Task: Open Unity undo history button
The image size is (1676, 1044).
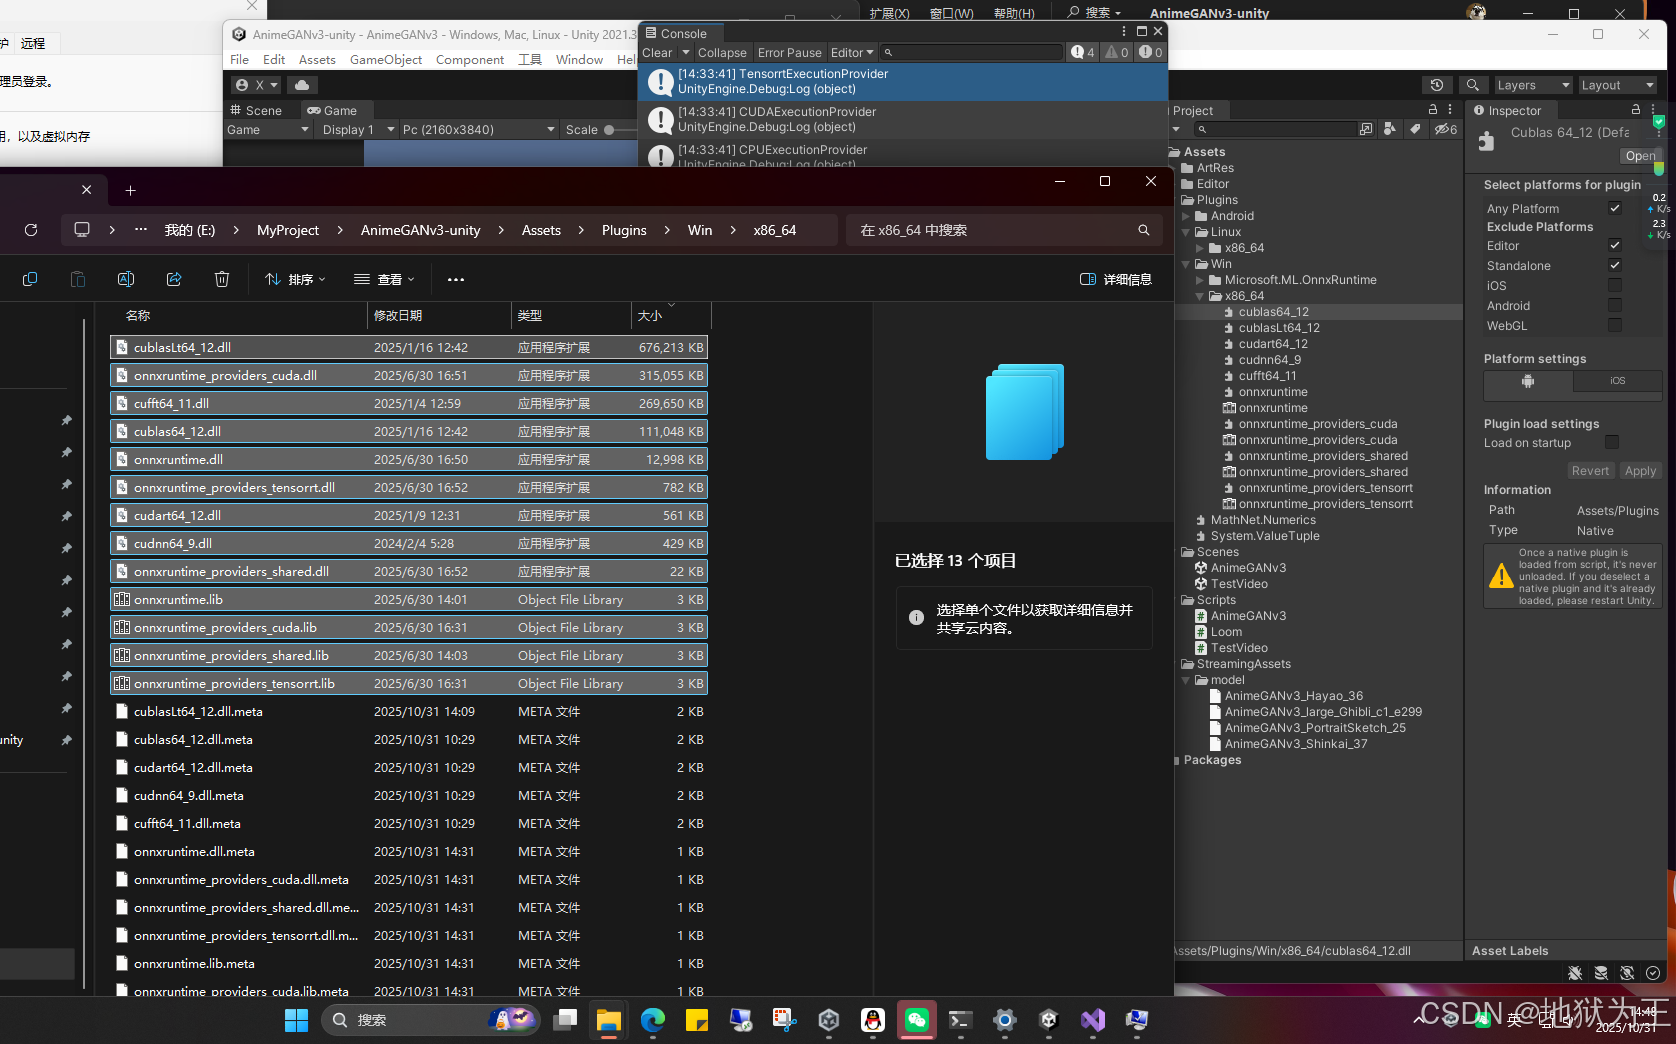Action: [x=1437, y=85]
